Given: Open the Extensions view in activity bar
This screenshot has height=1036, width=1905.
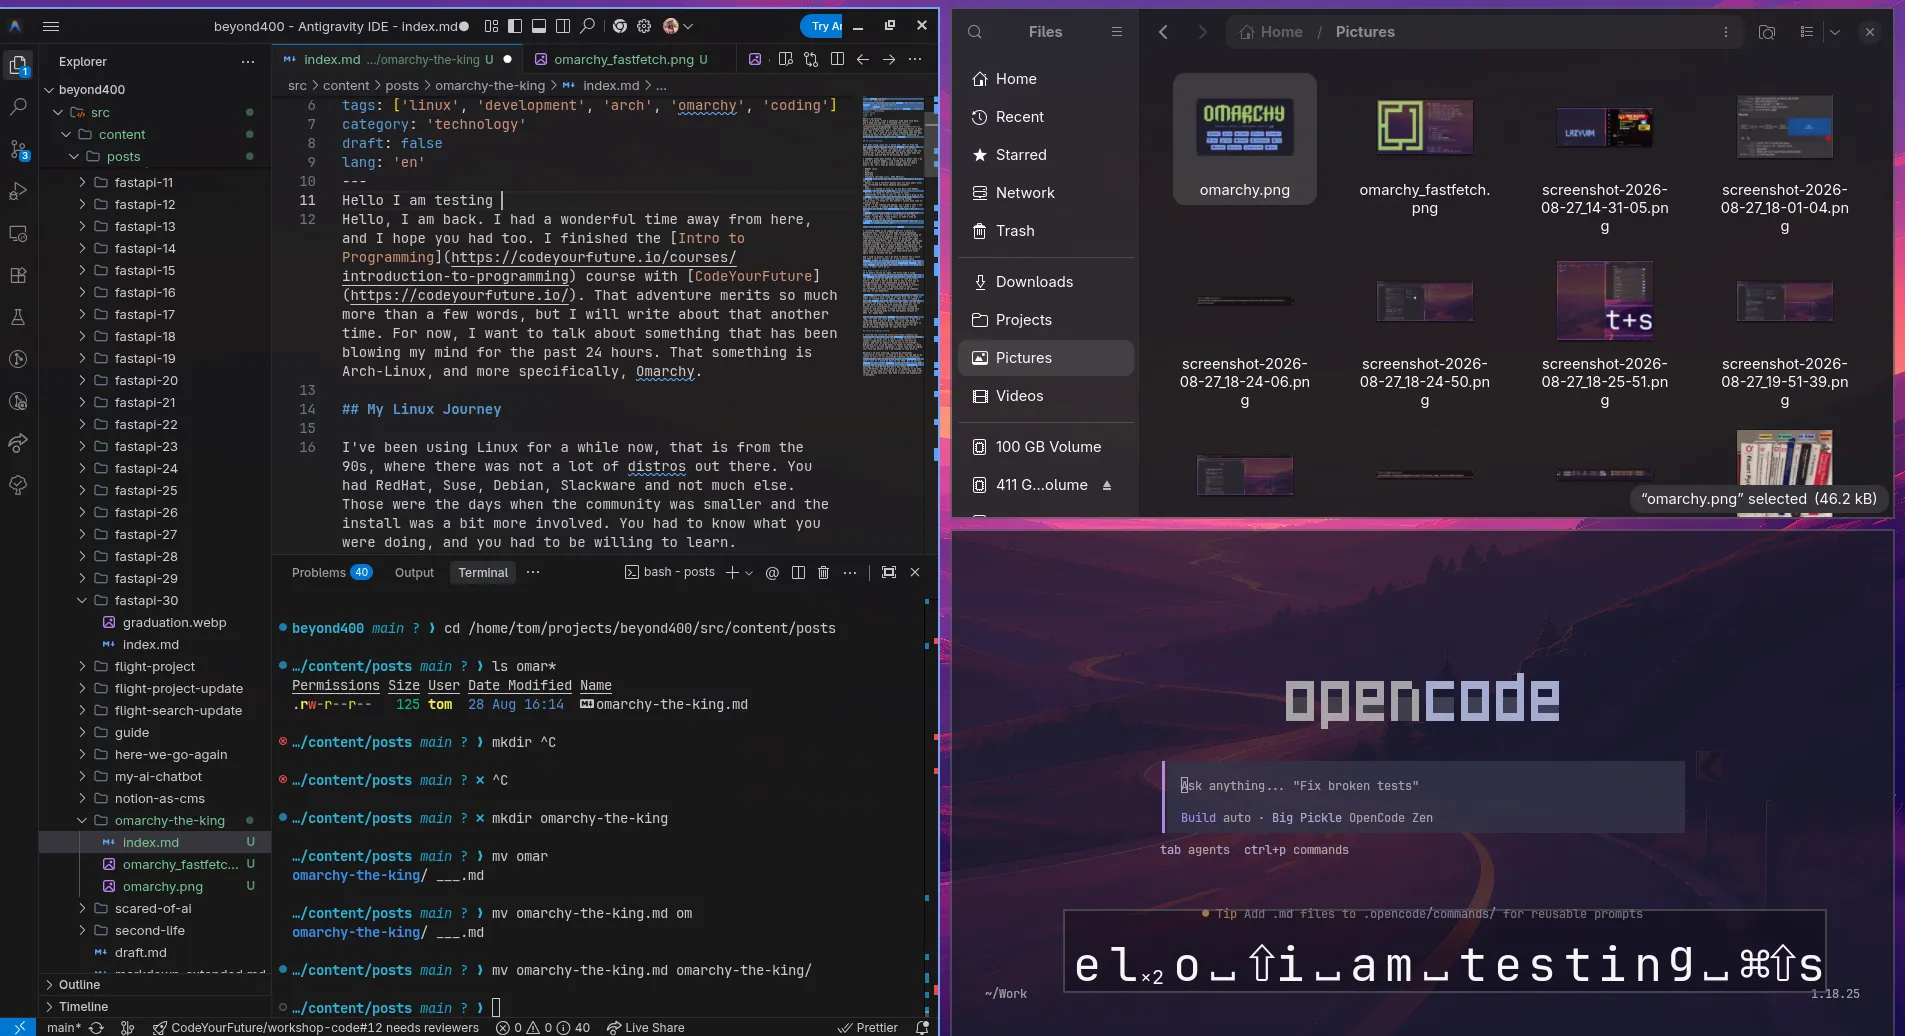Looking at the screenshot, I should 18,275.
